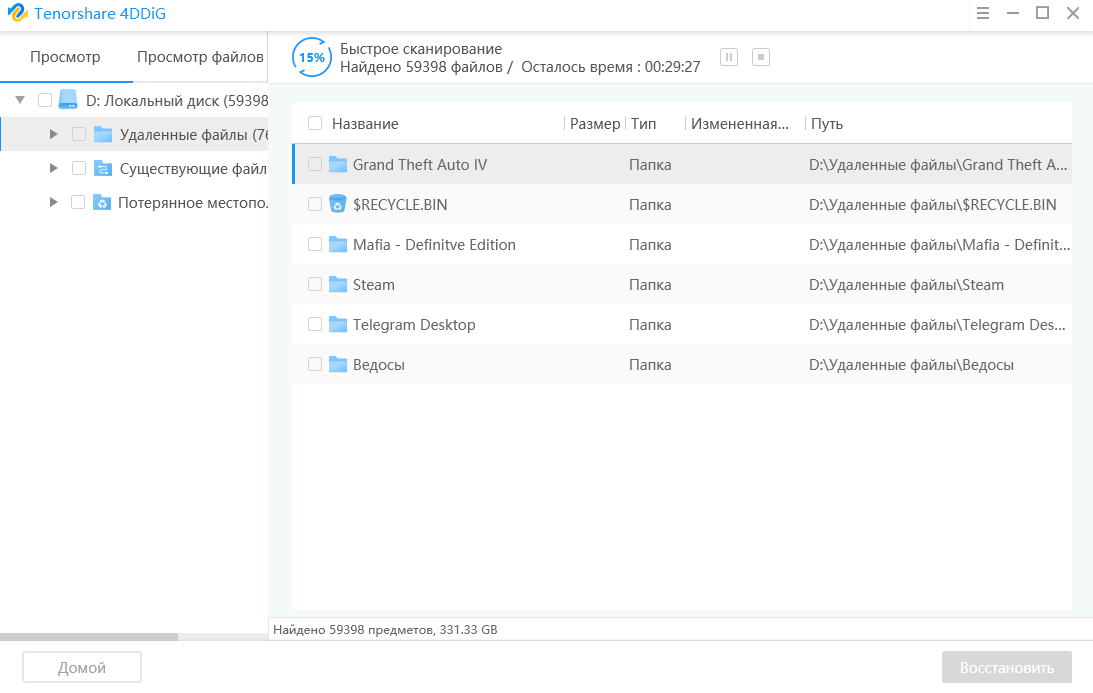The width and height of the screenshot is (1093, 693).
Task: Click the Потерянное местоположение folder icon
Action: coord(102,202)
